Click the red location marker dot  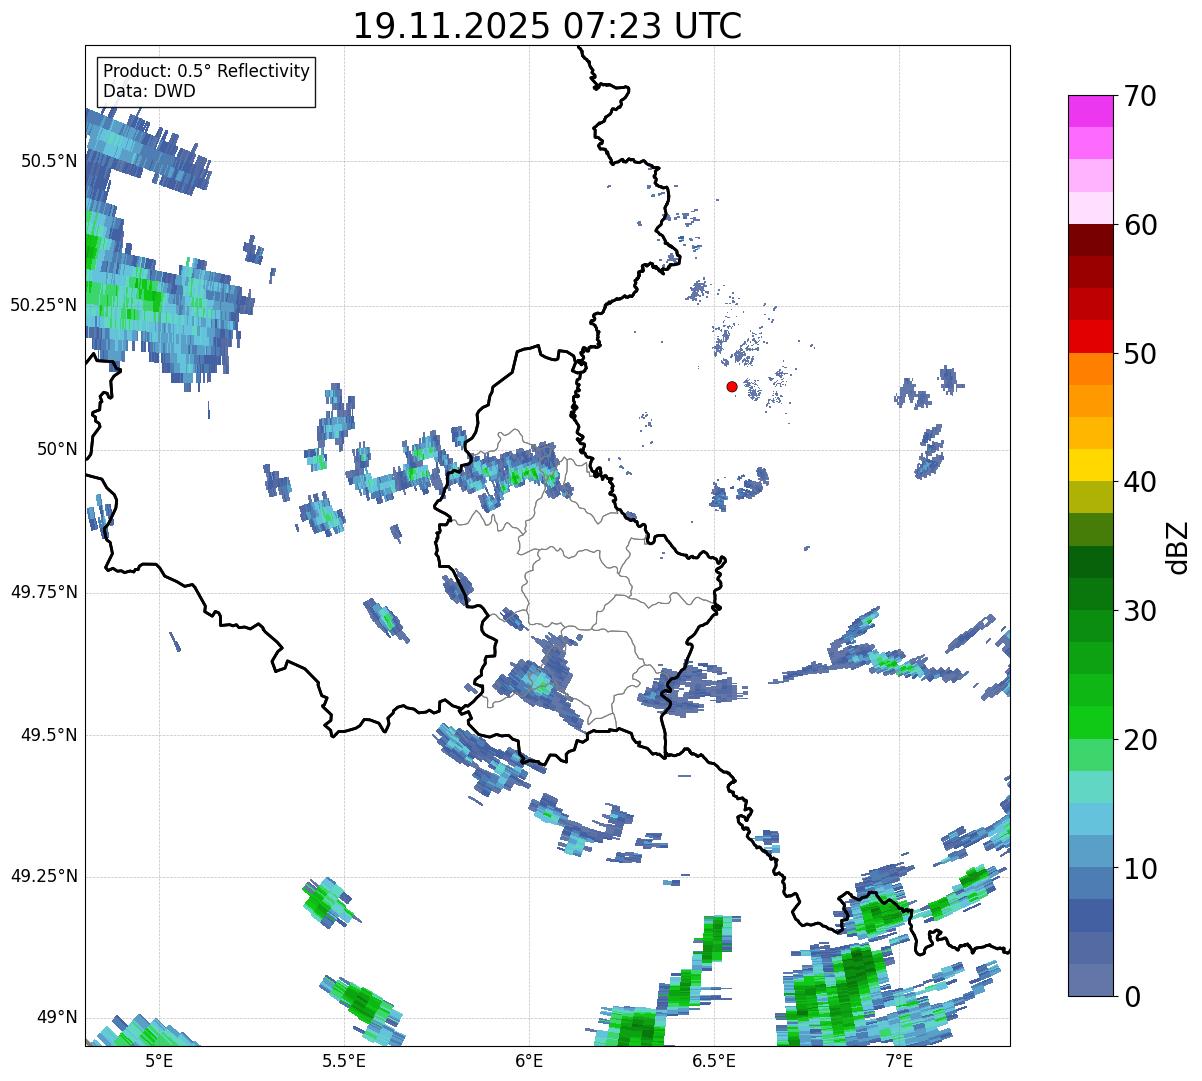pyautogui.click(x=732, y=386)
